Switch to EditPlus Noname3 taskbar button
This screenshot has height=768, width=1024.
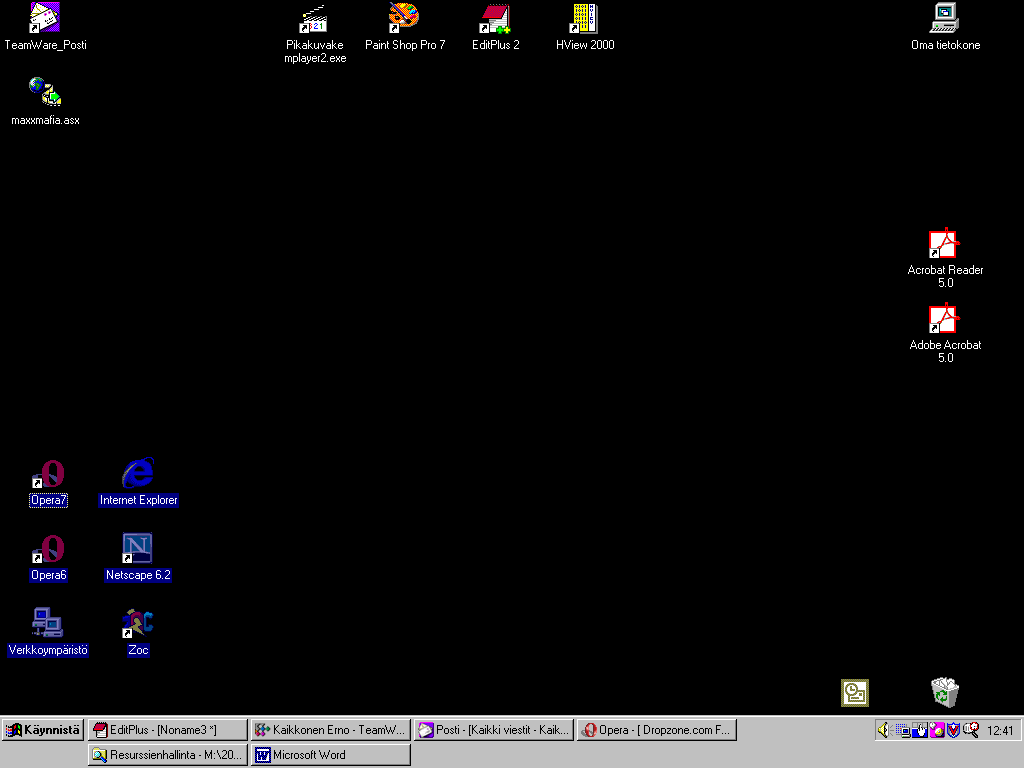[167, 730]
